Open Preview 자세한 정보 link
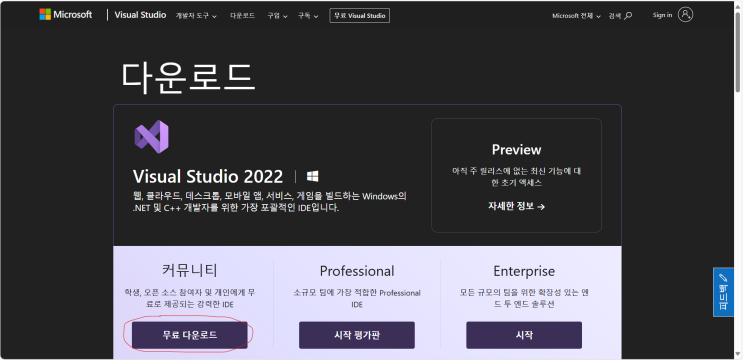Screen dimensions: 743x360 click(x=516, y=206)
